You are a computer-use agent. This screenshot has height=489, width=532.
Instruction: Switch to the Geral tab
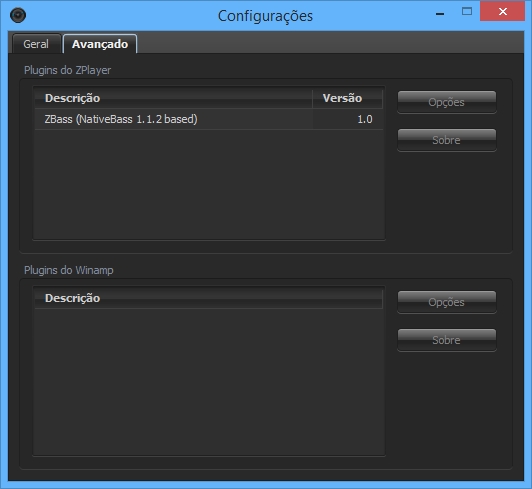click(36, 44)
